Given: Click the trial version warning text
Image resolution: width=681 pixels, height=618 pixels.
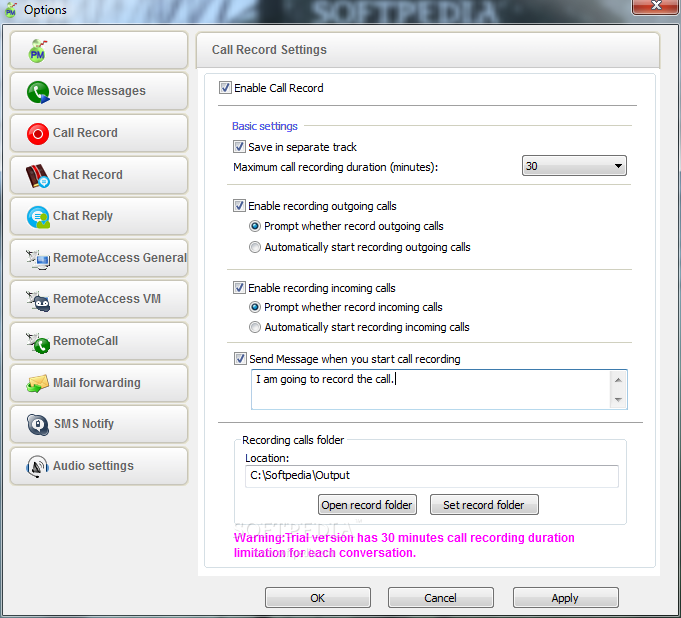Looking at the screenshot, I should click(x=404, y=545).
